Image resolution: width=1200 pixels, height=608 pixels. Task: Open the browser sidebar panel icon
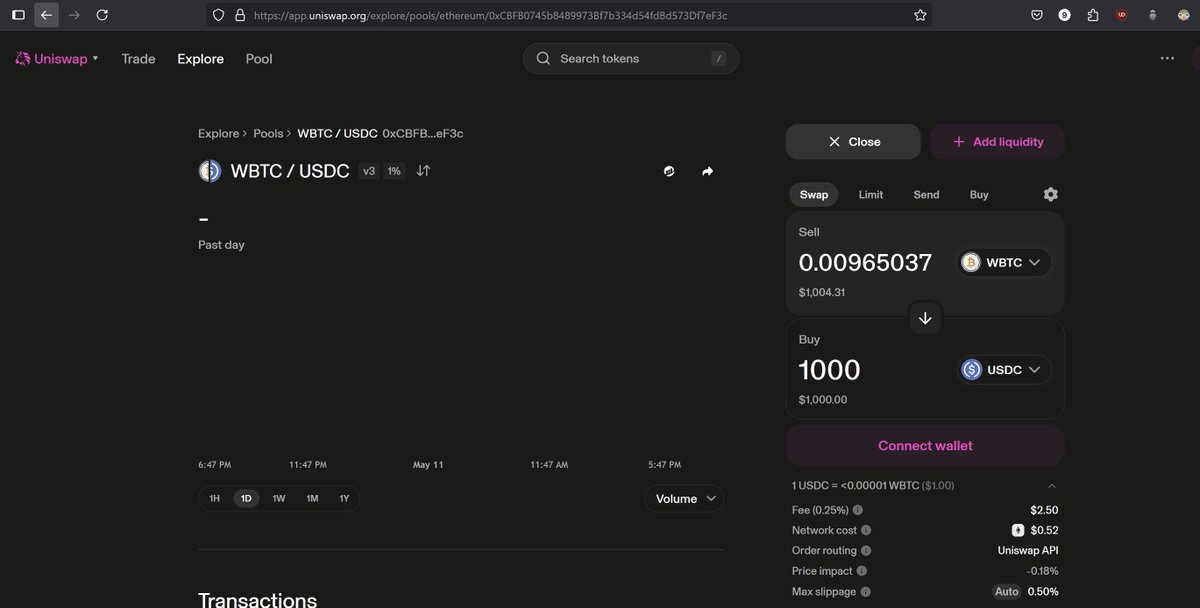tap(18, 15)
